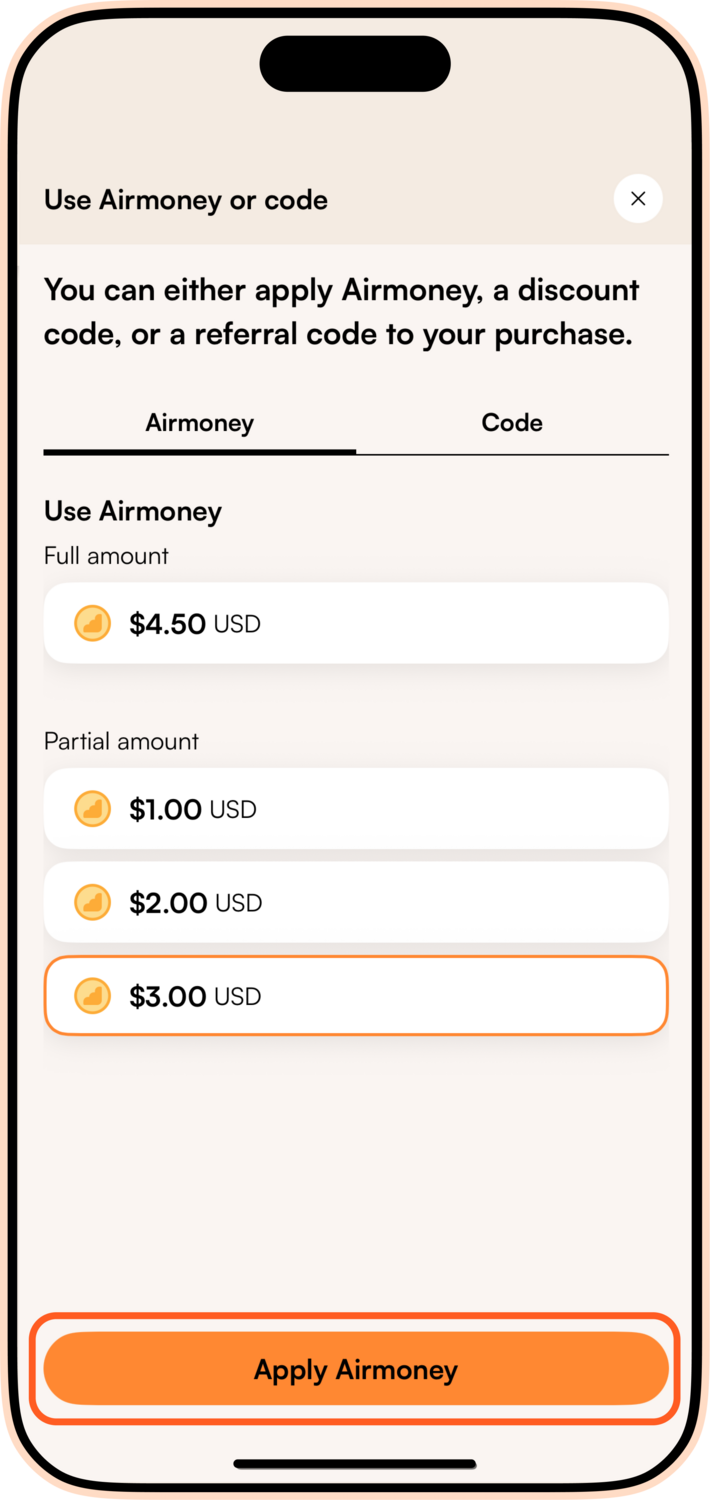Open the Airmoney tab
This screenshot has height=1500, width=710.
pos(199,422)
